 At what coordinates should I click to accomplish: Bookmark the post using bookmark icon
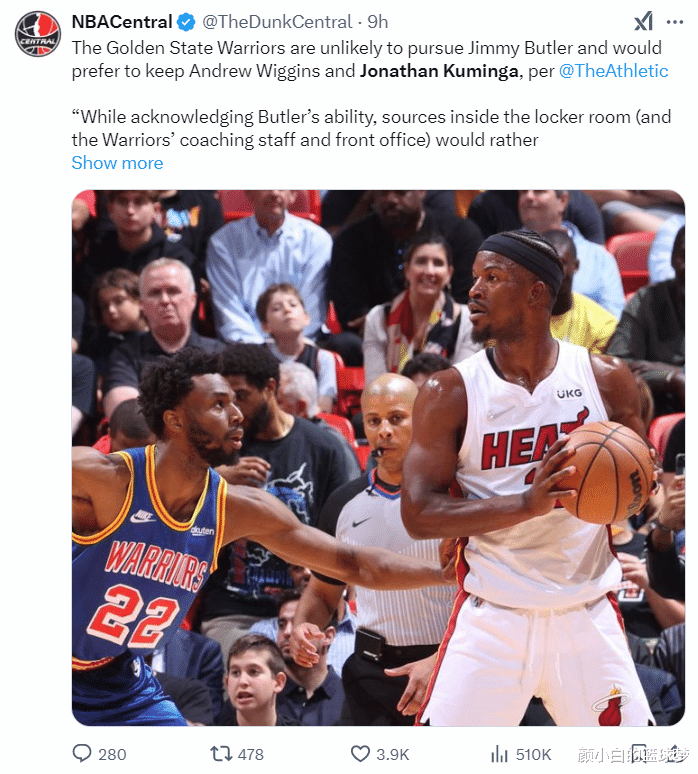click(x=639, y=754)
